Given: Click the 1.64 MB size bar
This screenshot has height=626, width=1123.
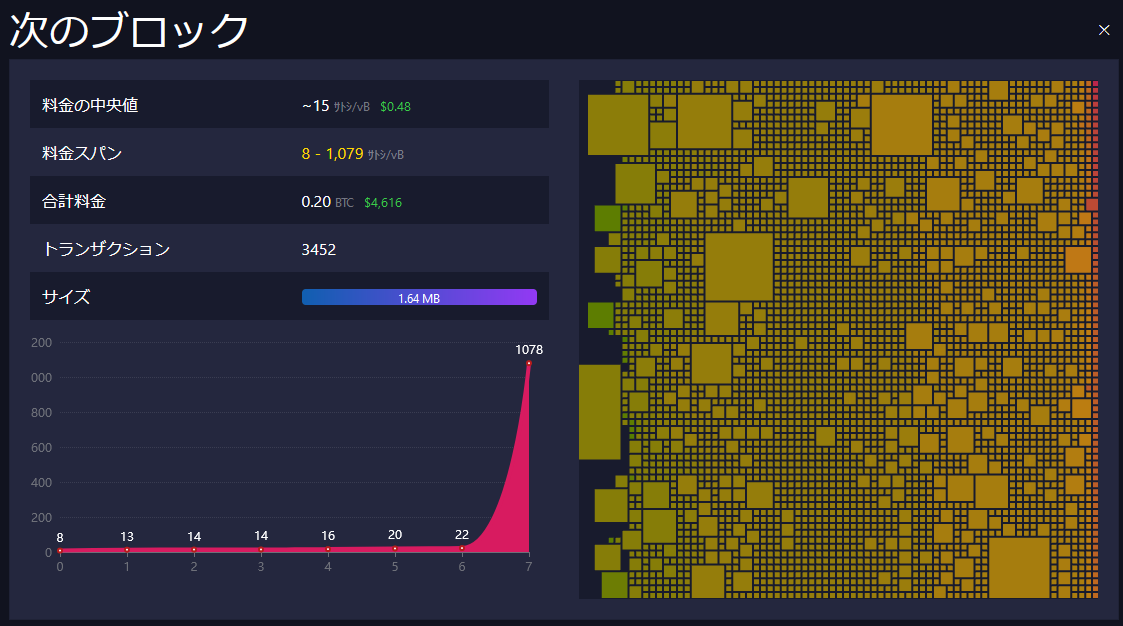Looking at the screenshot, I should coord(419,297).
